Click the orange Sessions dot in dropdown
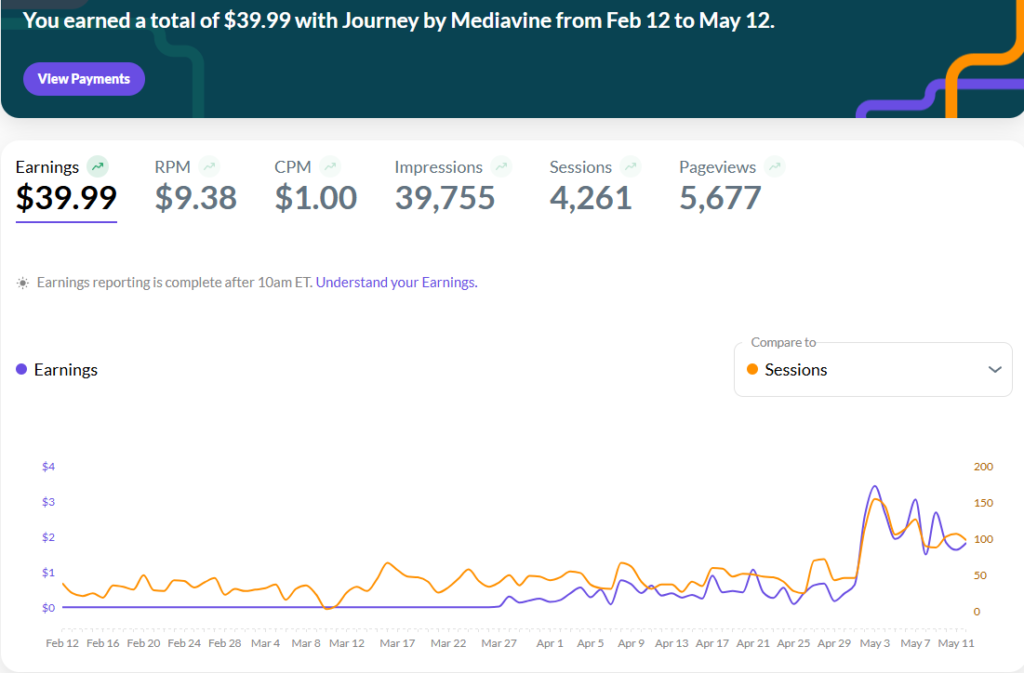This screenshot has width=1024, height=673. 752,369
